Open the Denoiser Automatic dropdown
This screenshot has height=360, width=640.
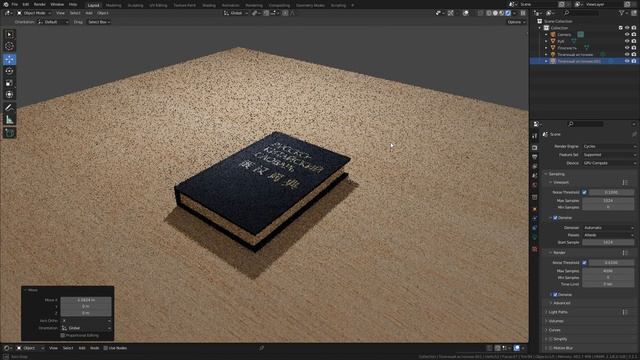coord(609,228)
